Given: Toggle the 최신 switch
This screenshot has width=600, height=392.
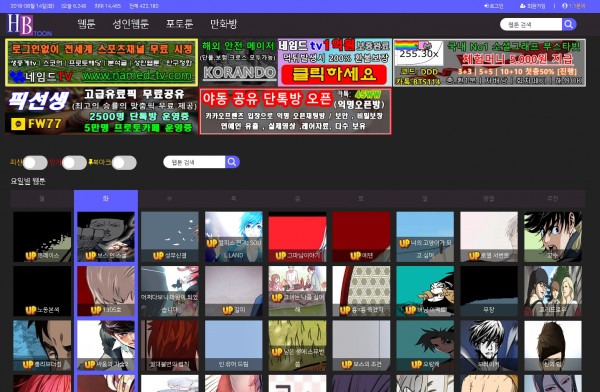Looking at the screenshot, I should 35,163.
